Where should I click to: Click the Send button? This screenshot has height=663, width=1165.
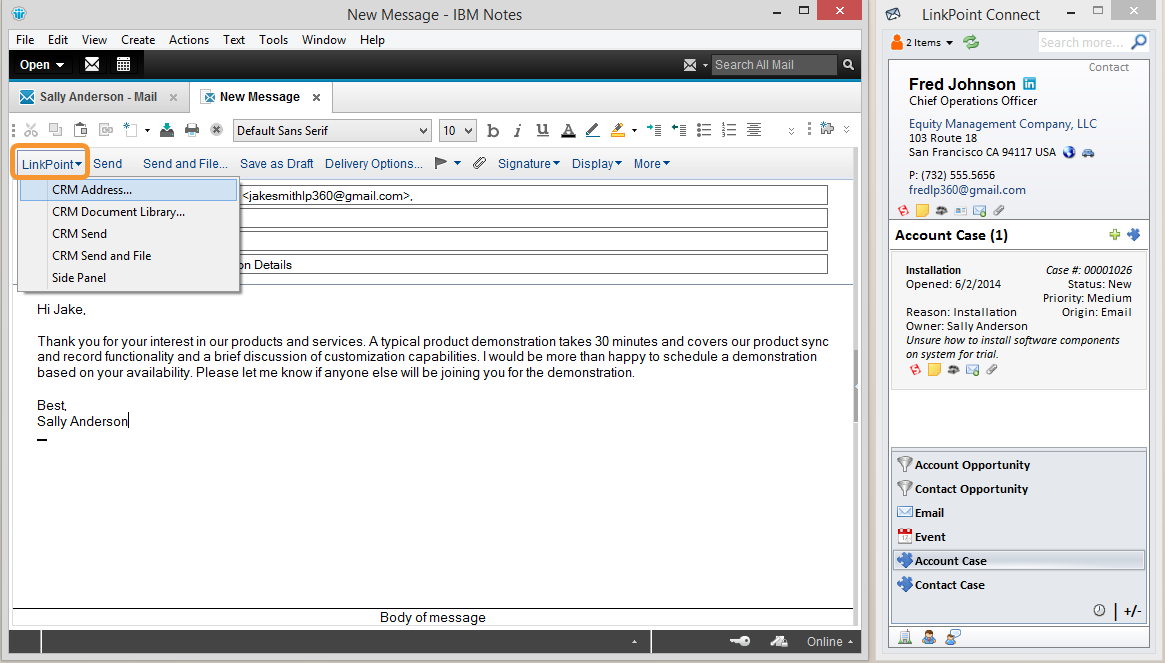[108, 164]
